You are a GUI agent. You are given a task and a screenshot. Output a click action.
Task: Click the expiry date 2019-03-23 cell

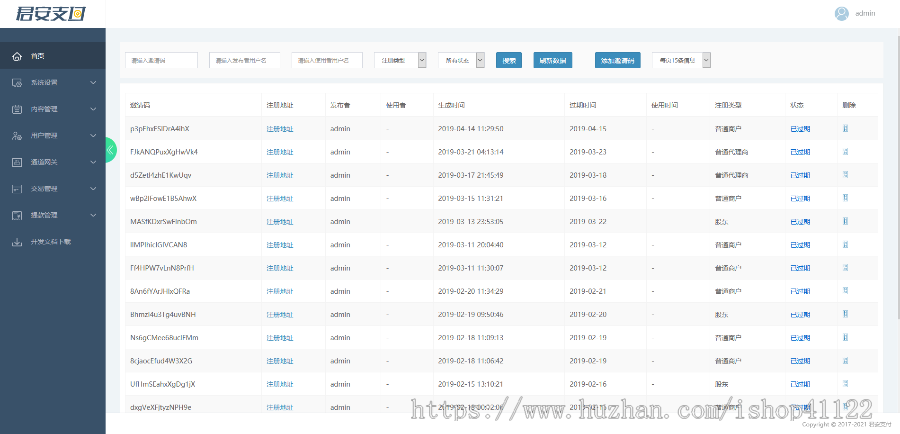(x=588, y=152)
